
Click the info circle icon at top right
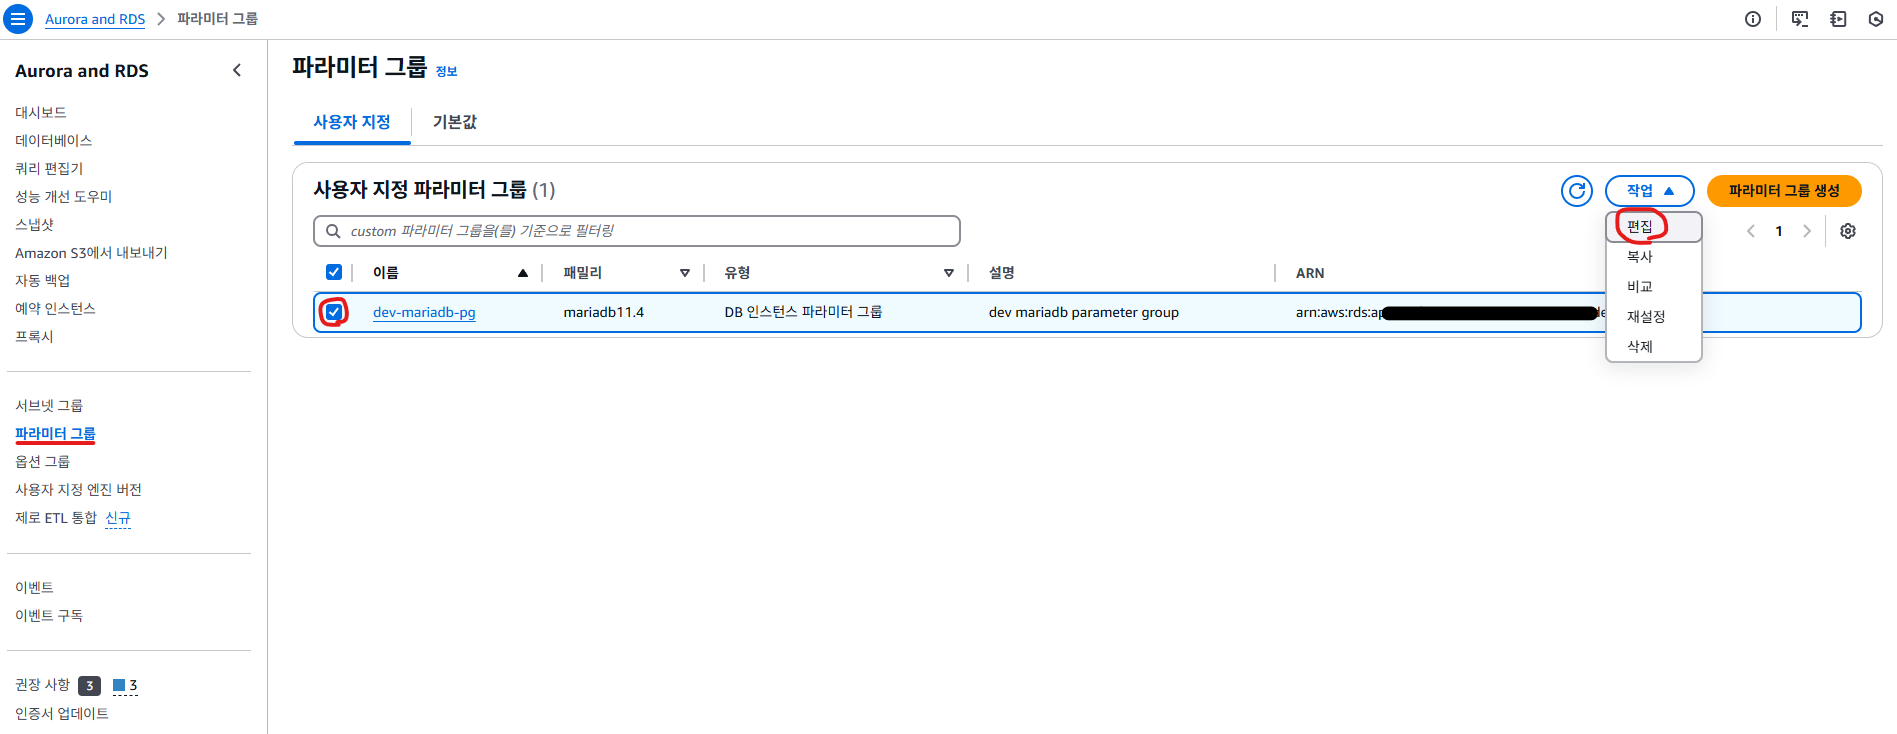tap(1753, 19)
